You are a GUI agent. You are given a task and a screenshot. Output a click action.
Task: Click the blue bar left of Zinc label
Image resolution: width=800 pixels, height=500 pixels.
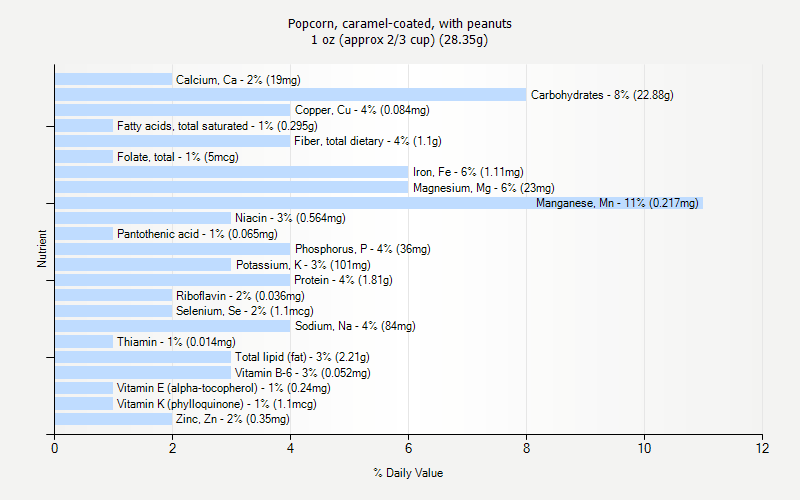click(x=114, y=419)
